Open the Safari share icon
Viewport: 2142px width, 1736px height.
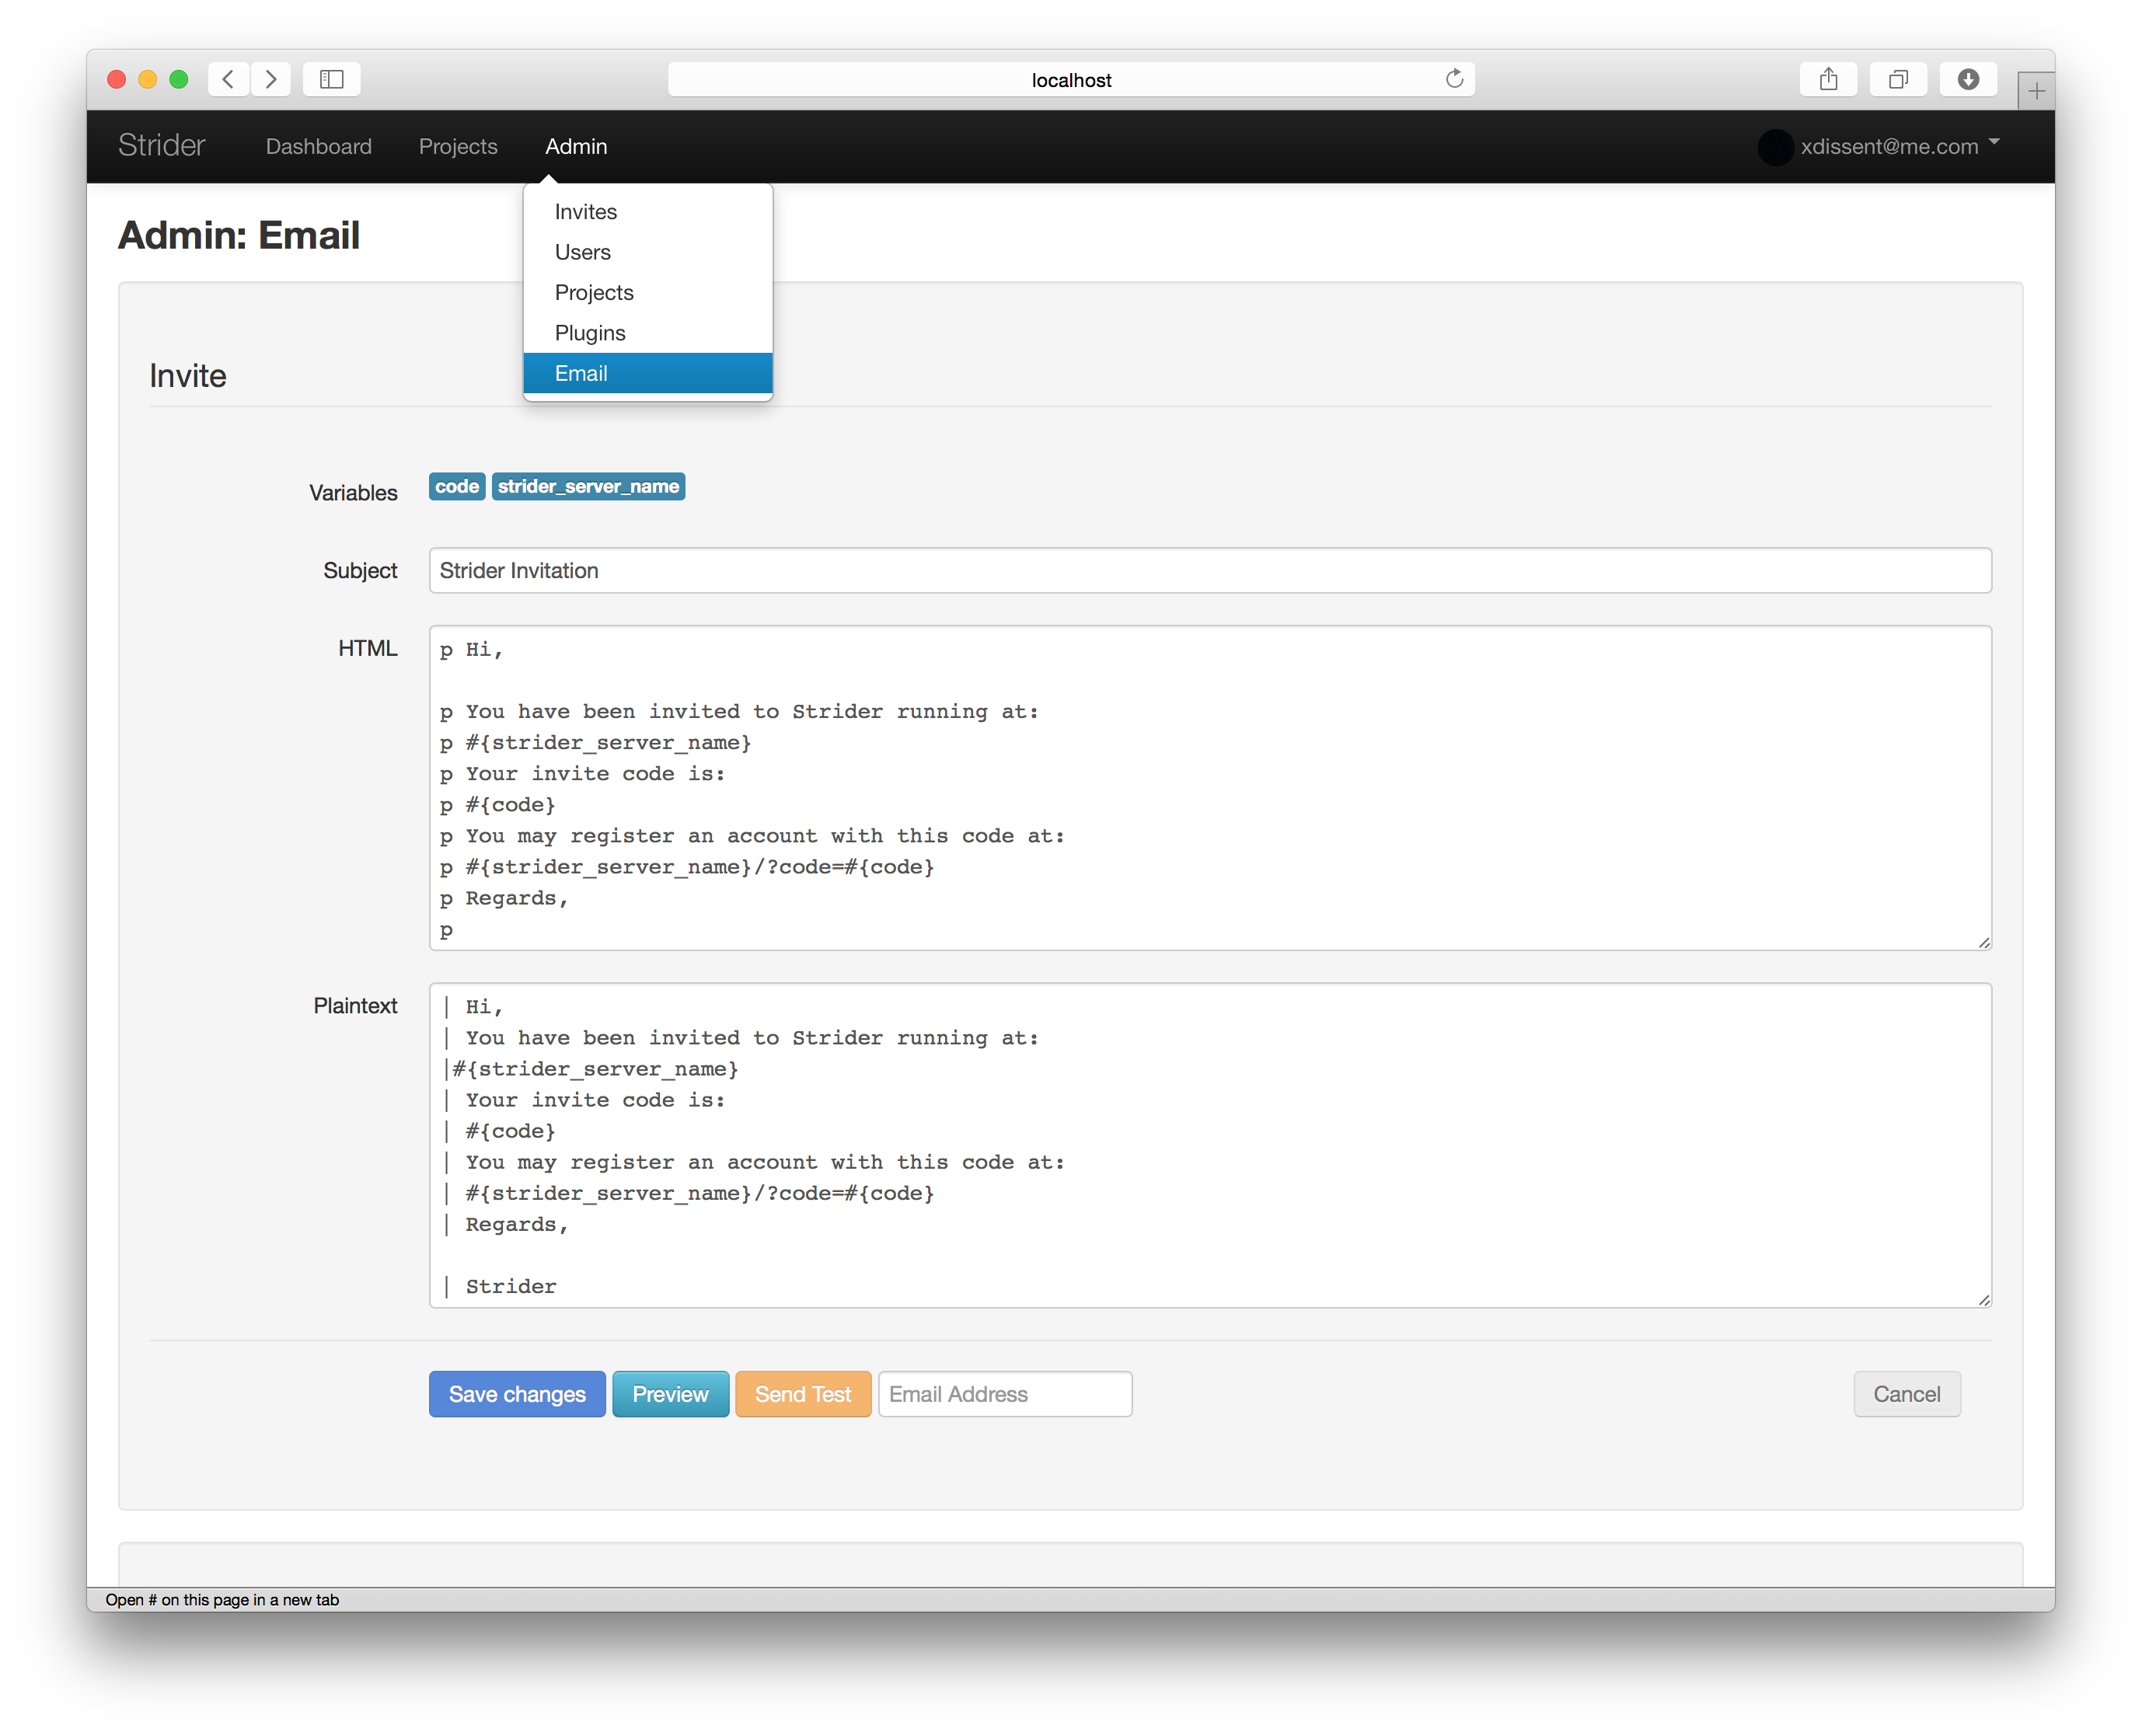click(1828, 79)
